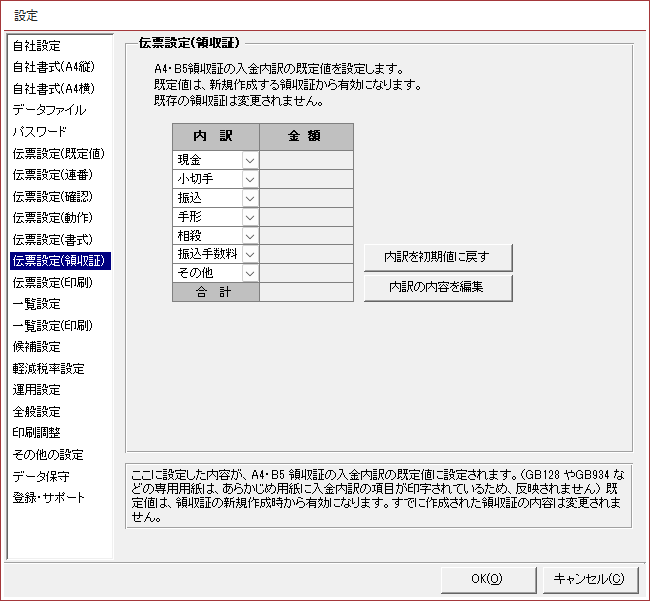Click the 合計 row label
650x601 pixels.
click(216, 292)
